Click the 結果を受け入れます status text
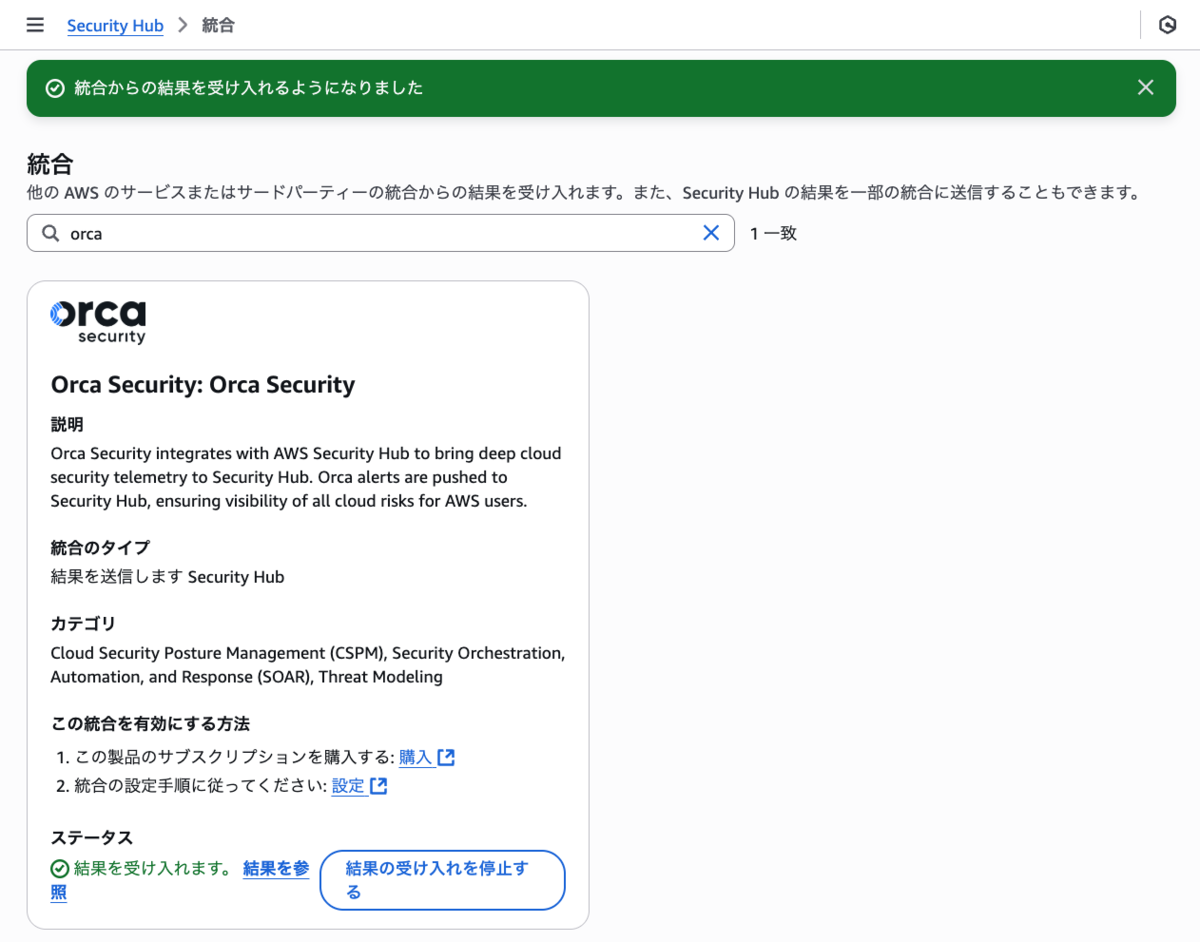The height and width of the screenshot is (942, 1200). point(153,868)
